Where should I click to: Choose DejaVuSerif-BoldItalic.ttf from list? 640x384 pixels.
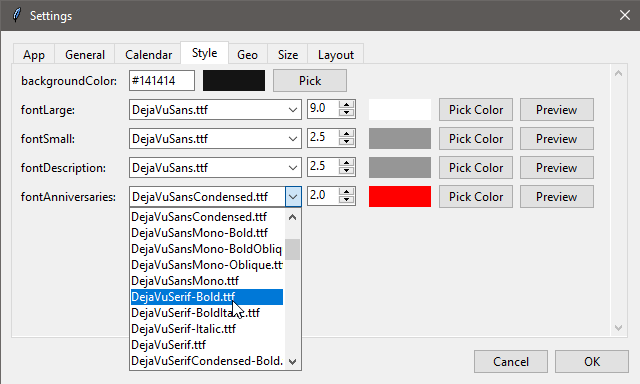click(207, 313)
